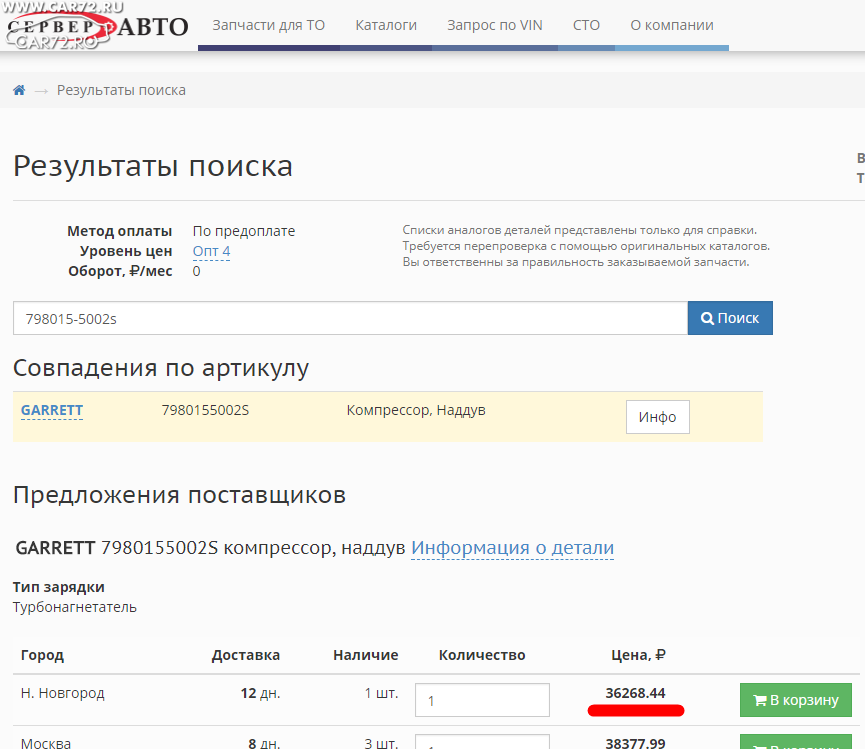This screenshot has width=865, height=749.
Task: Click Компрессор, Наддув description text
Action: click(416, 410)
